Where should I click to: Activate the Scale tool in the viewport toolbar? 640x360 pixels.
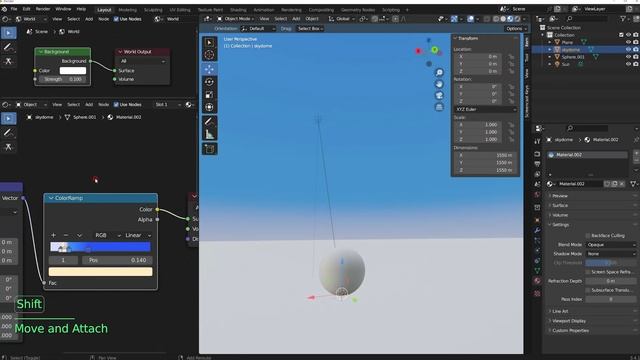click(209, 95)
